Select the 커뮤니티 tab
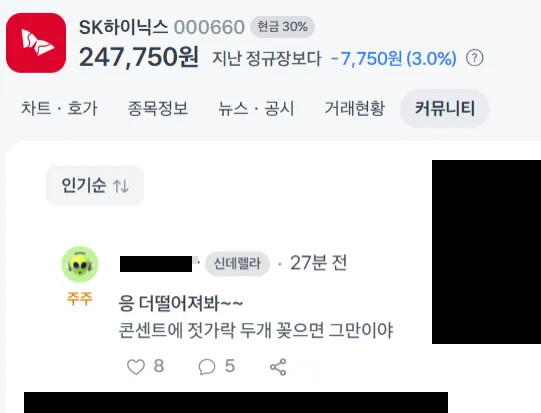Screen dimensions: 541x413 (445, 108)
